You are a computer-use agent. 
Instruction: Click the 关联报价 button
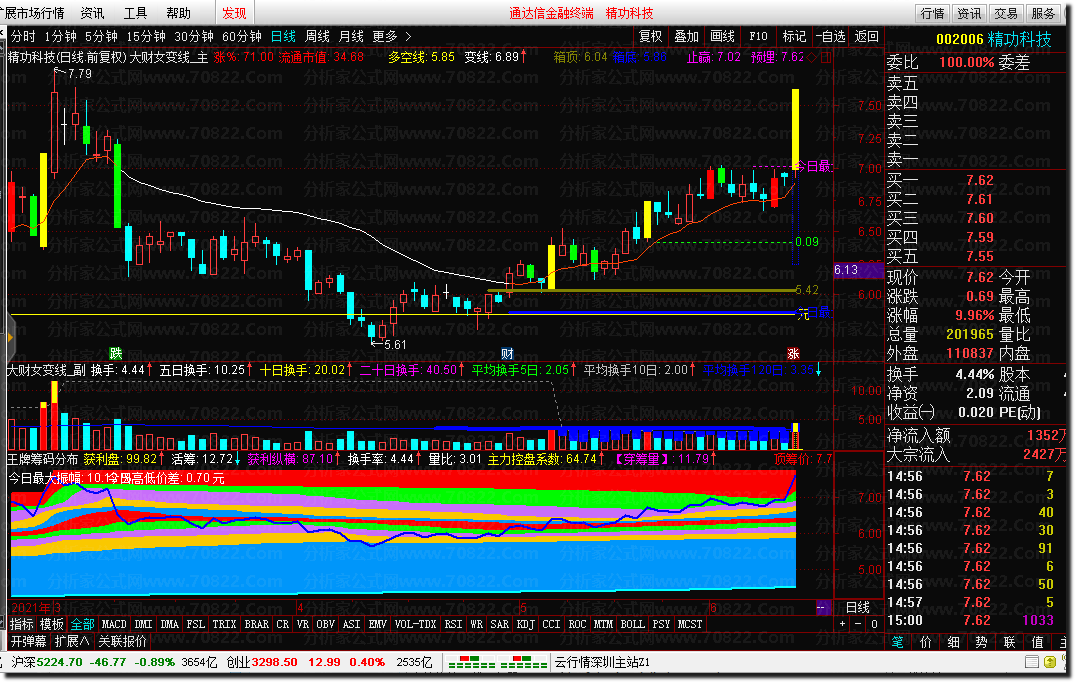[x=122, y=642]
